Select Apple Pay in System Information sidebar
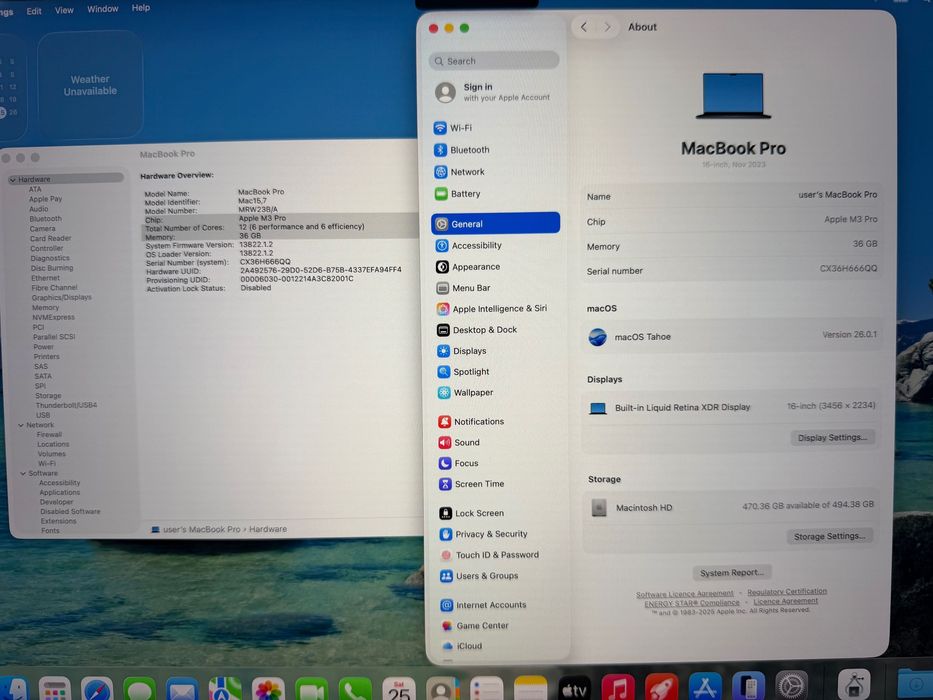The width and height of the screenshot is (933, 700). click(45, 199)
